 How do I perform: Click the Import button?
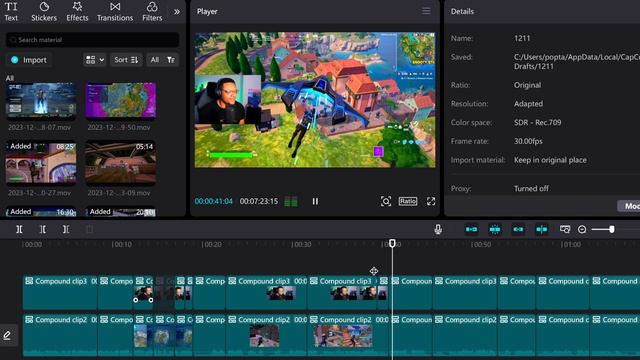(29, 60)
